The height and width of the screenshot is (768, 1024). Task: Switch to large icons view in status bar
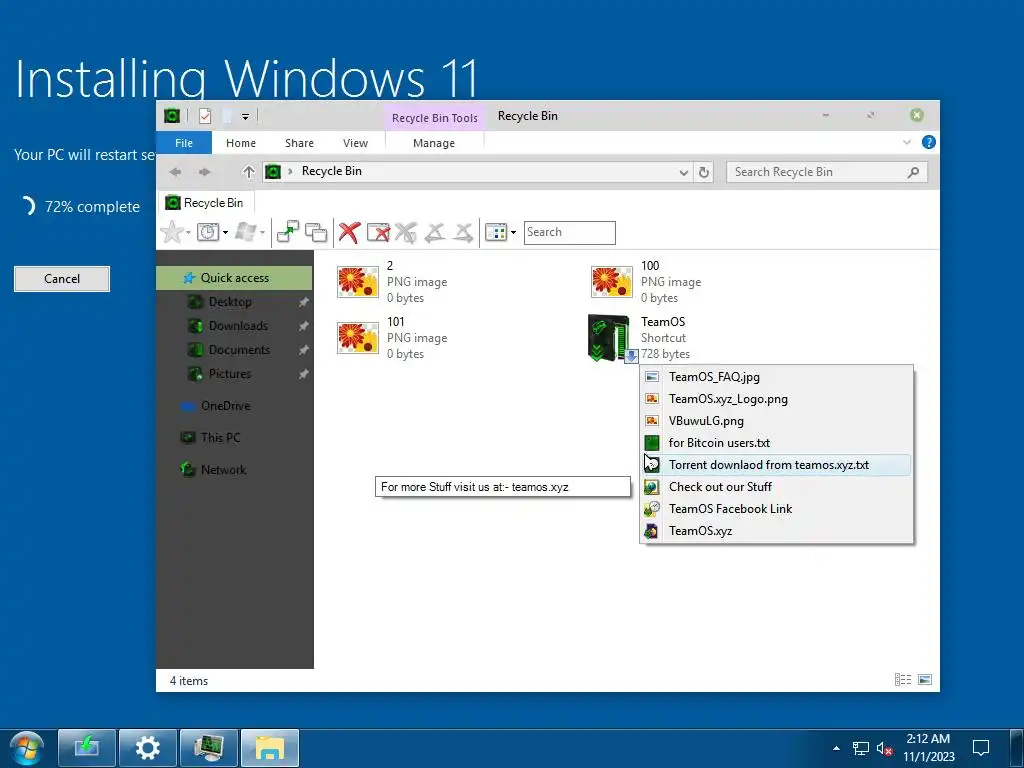925,680
